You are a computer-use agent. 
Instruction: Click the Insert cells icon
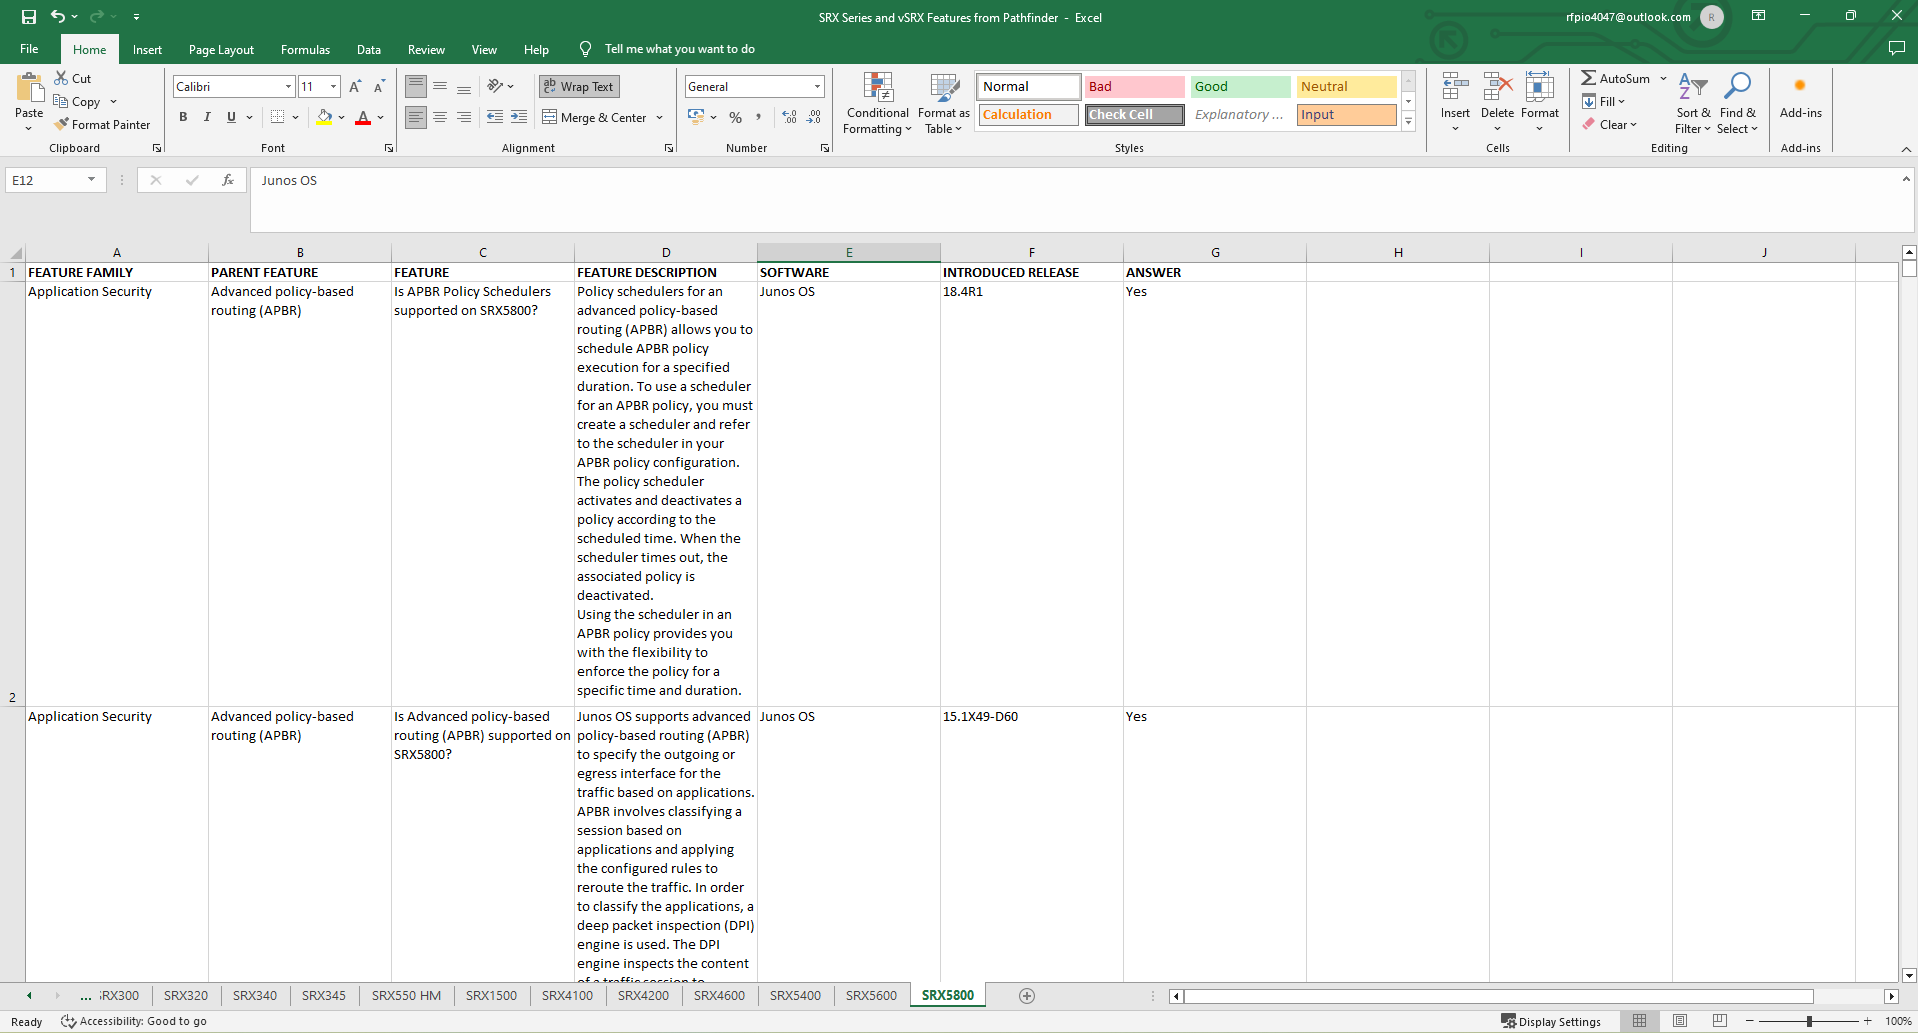(1455, 88)
